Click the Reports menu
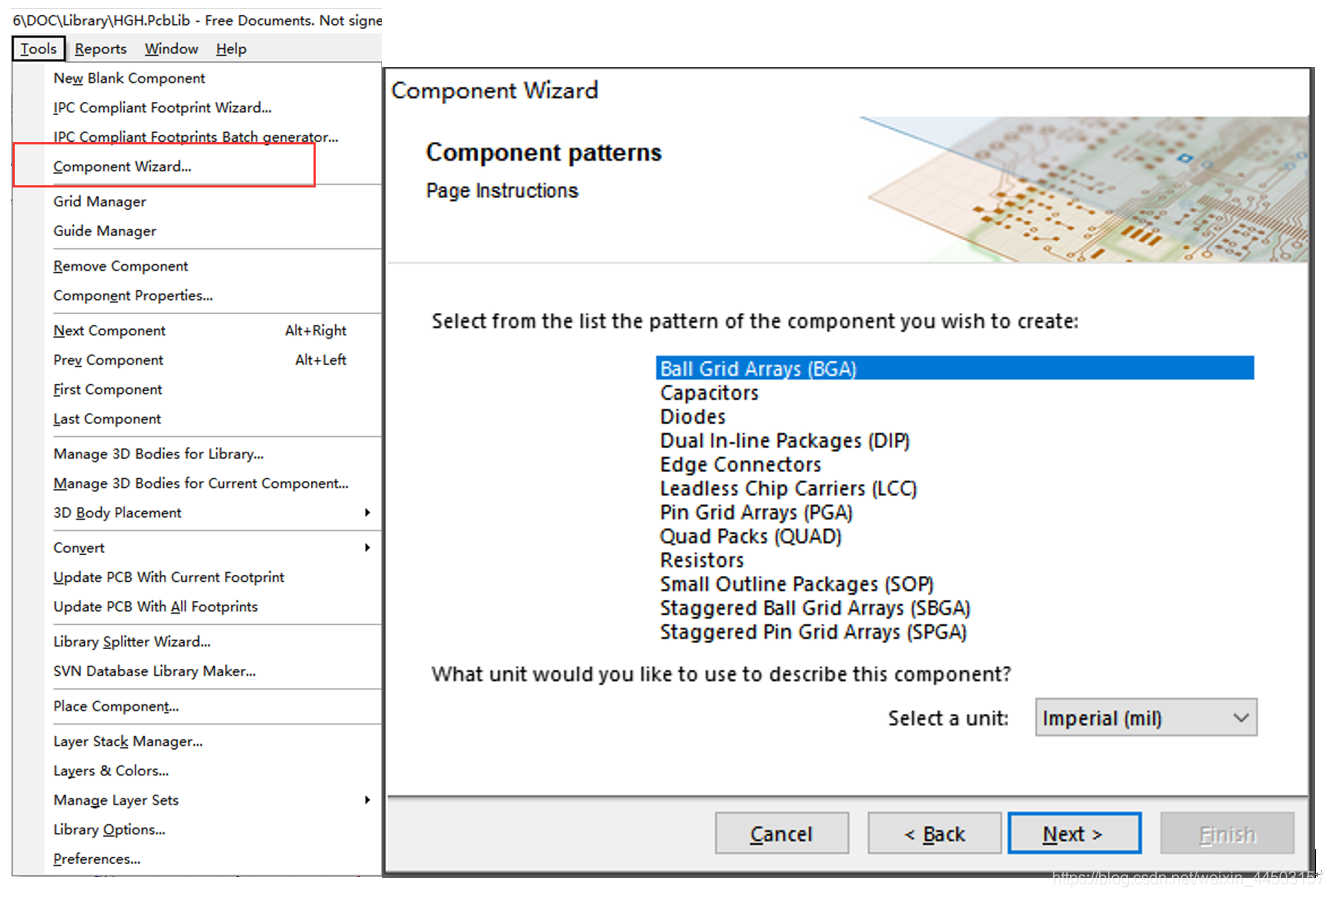This screenshot has width=1334, height=897. coord(100,48)
